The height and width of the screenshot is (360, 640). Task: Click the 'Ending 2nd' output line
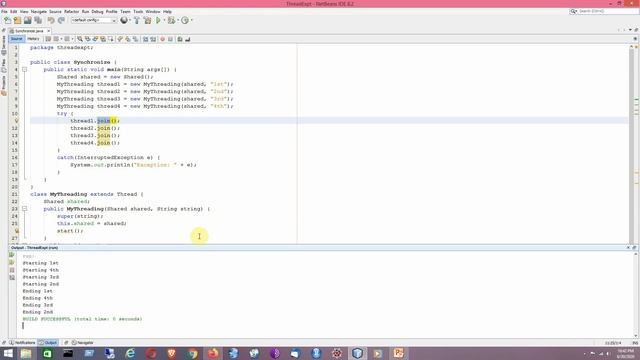[x=38, y=312]
